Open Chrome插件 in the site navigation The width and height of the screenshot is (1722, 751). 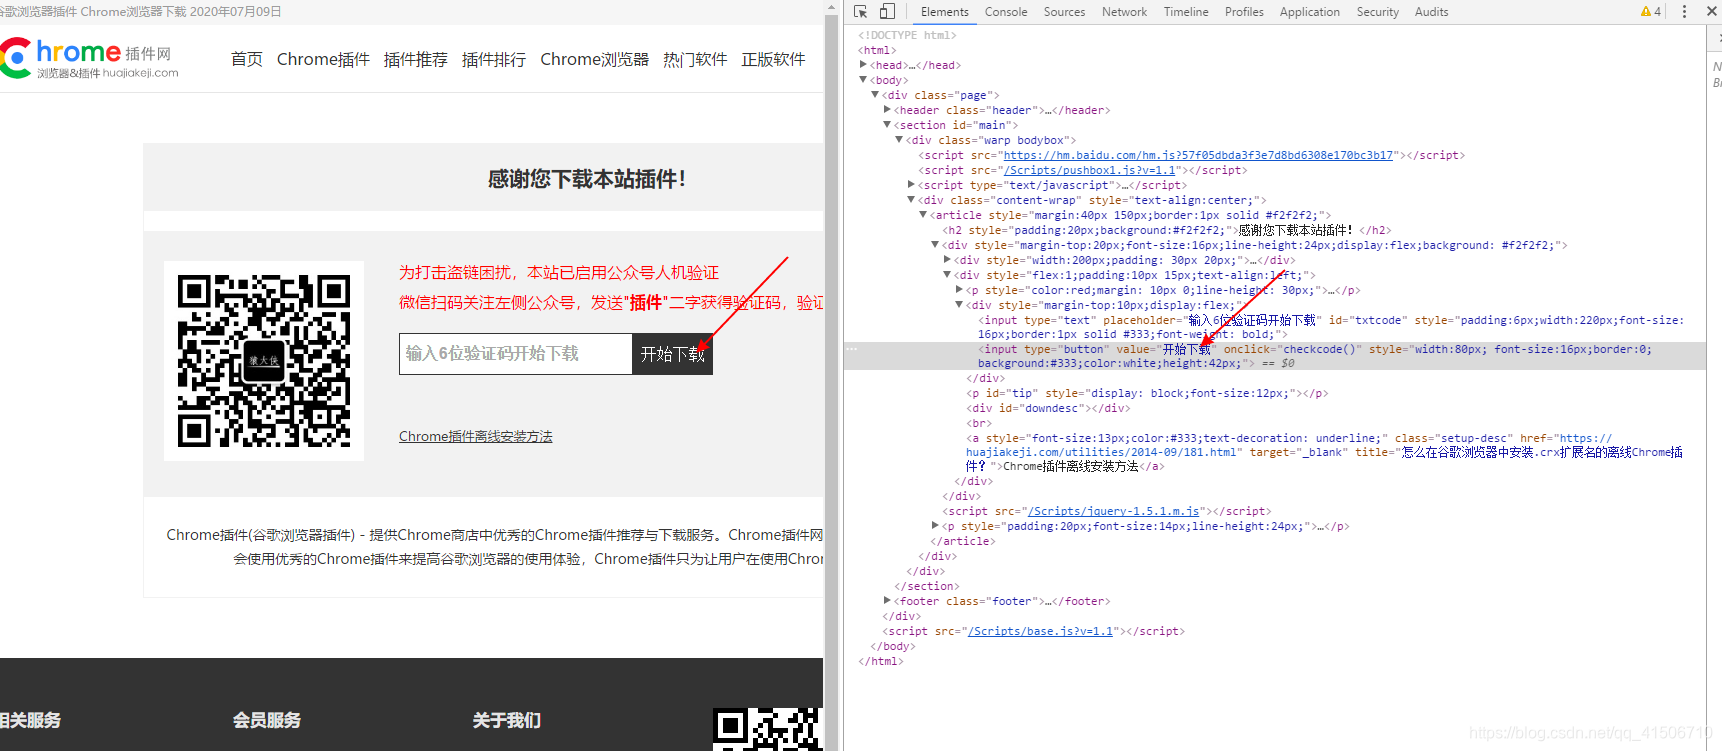323,59
